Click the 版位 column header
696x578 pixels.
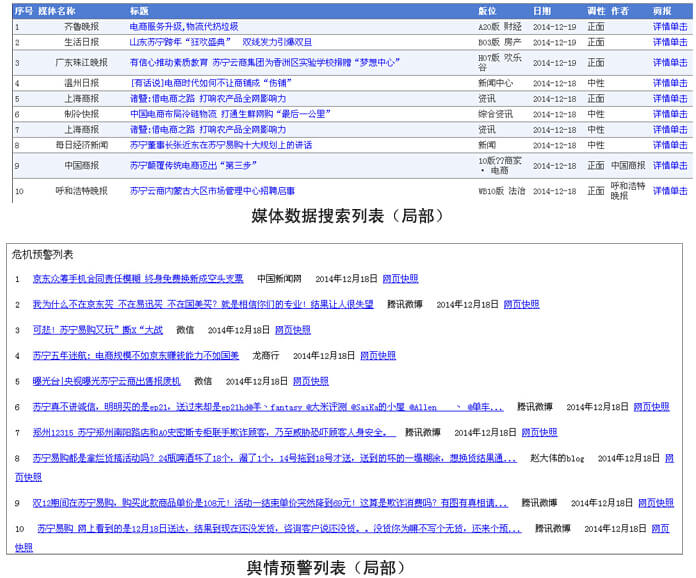[487, 11]
